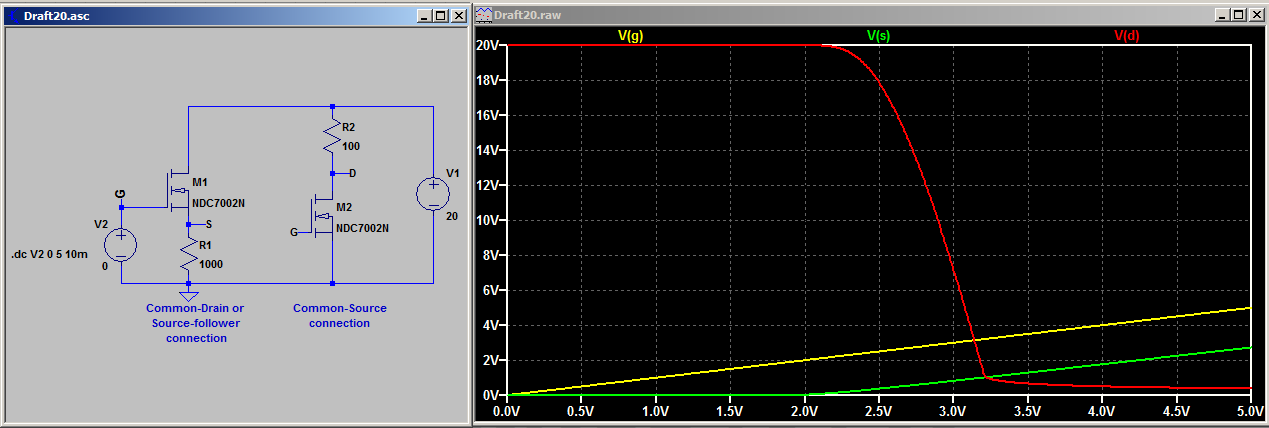Click the 5.0V label on the horizontal axis
The image size is (1269, 428).
(1249, 411)
